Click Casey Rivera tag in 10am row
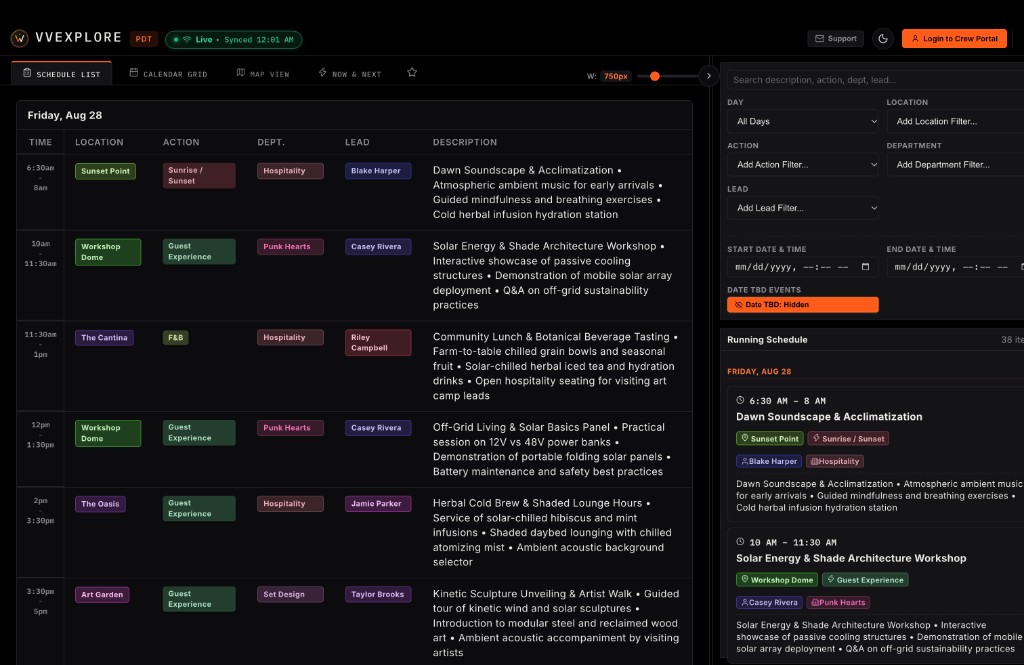This screenshot has height=665, width=1024. point(377,247)
